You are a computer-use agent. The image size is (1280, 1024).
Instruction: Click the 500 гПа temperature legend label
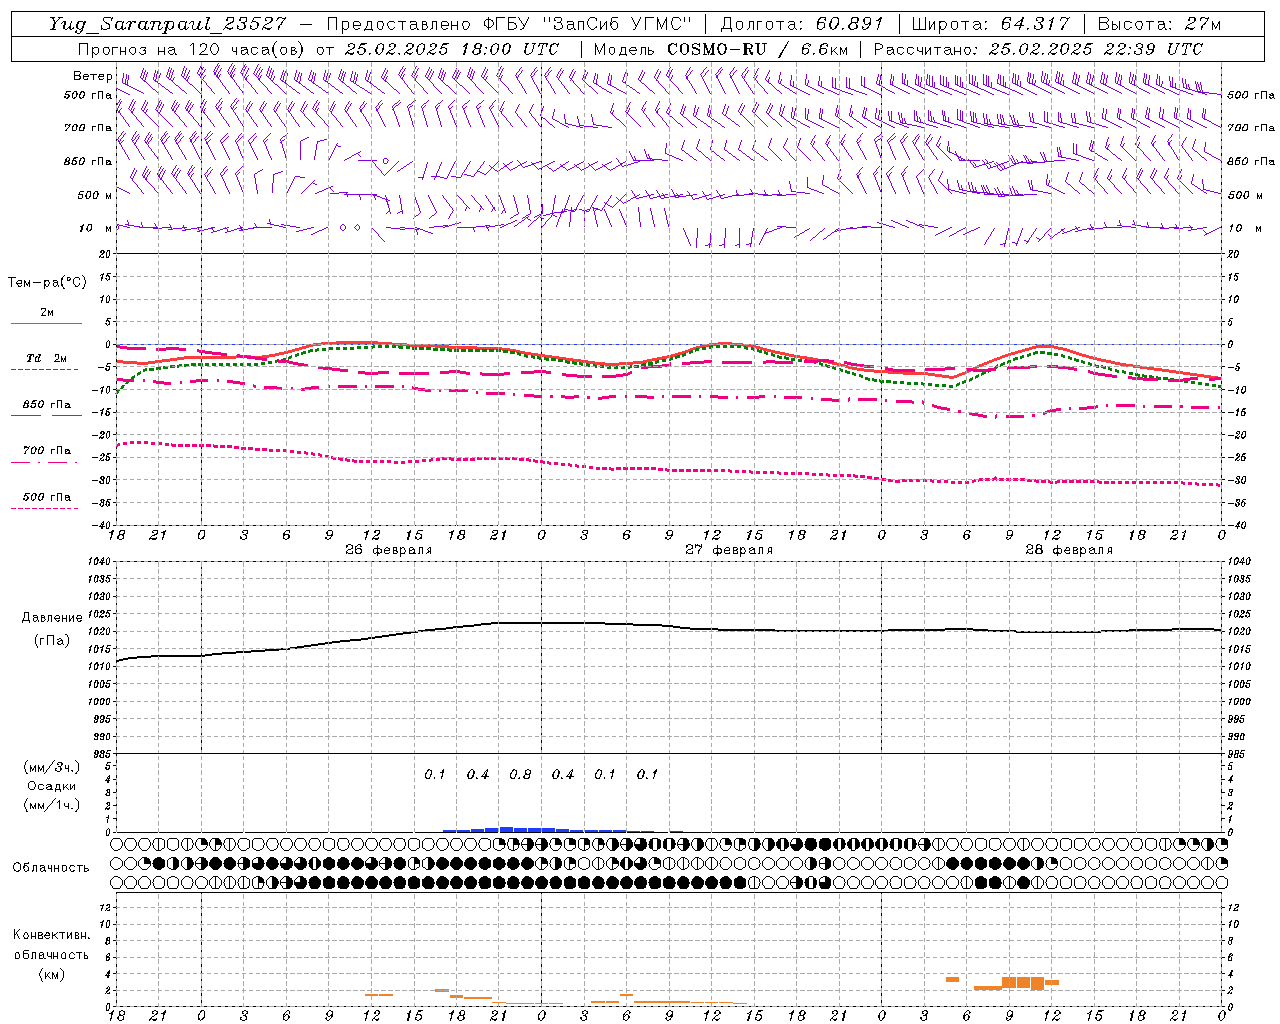pyautogui.click(x=47, y=497)
